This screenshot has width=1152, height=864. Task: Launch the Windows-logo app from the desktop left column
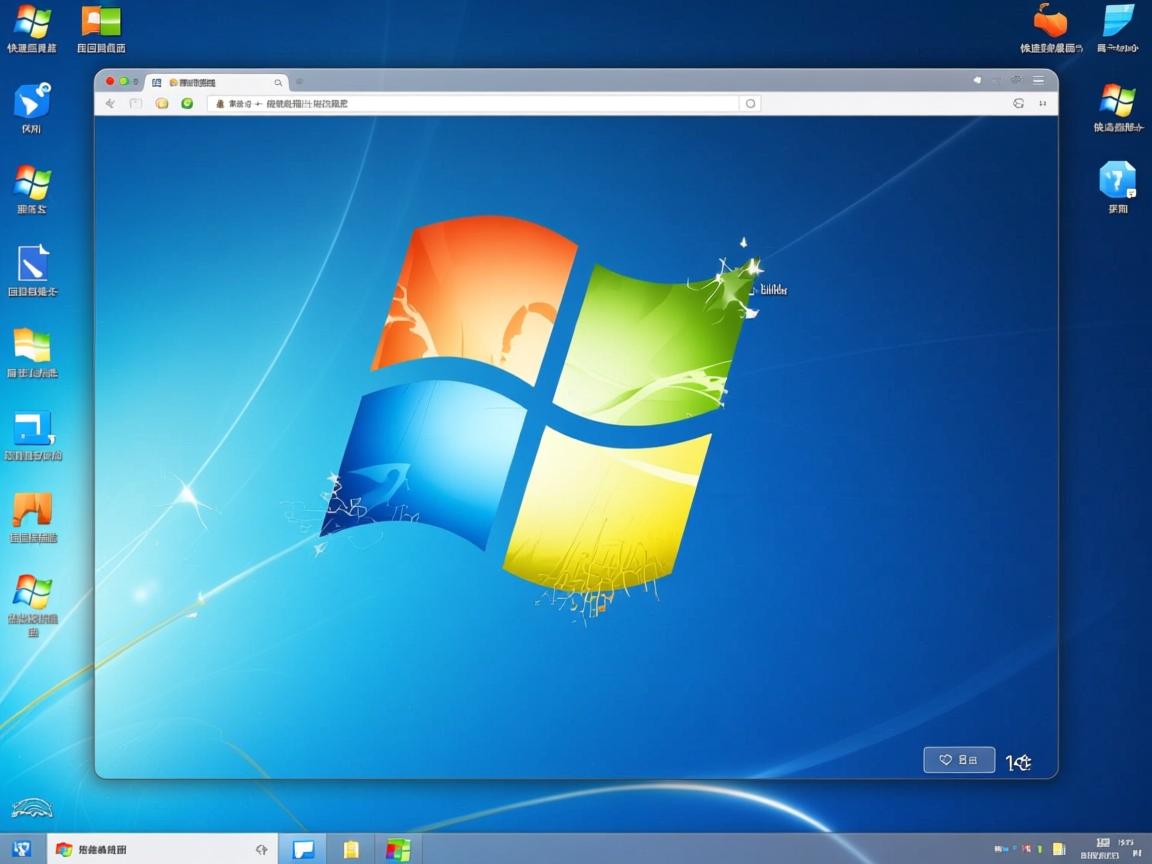[x=30, y=182]
